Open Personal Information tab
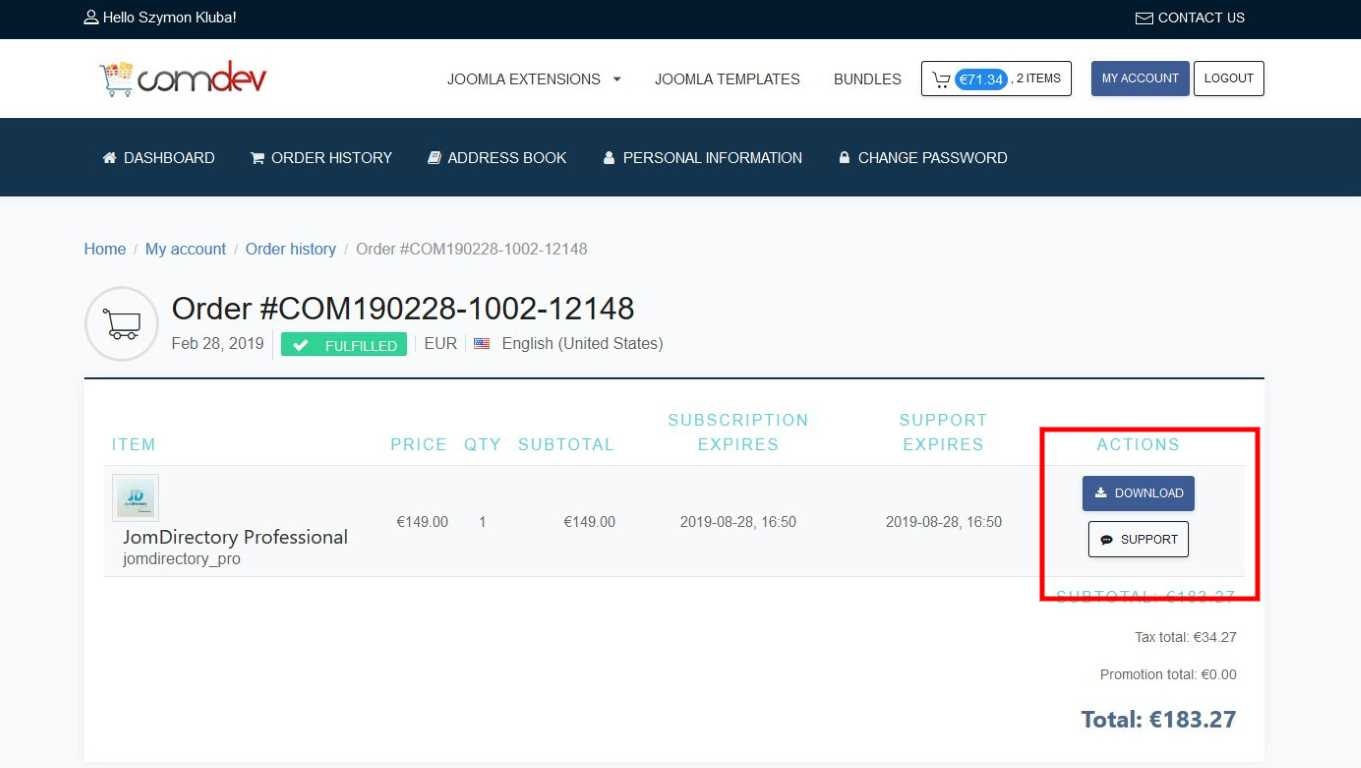 click(x=702, y=158)
